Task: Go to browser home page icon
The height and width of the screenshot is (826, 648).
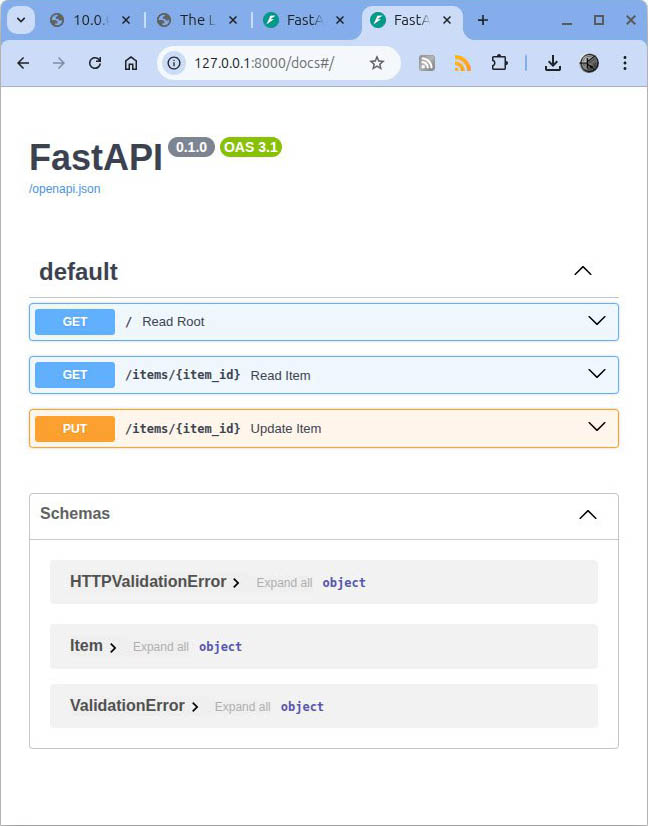Action: pyautogui.click(x=131, y=63)
